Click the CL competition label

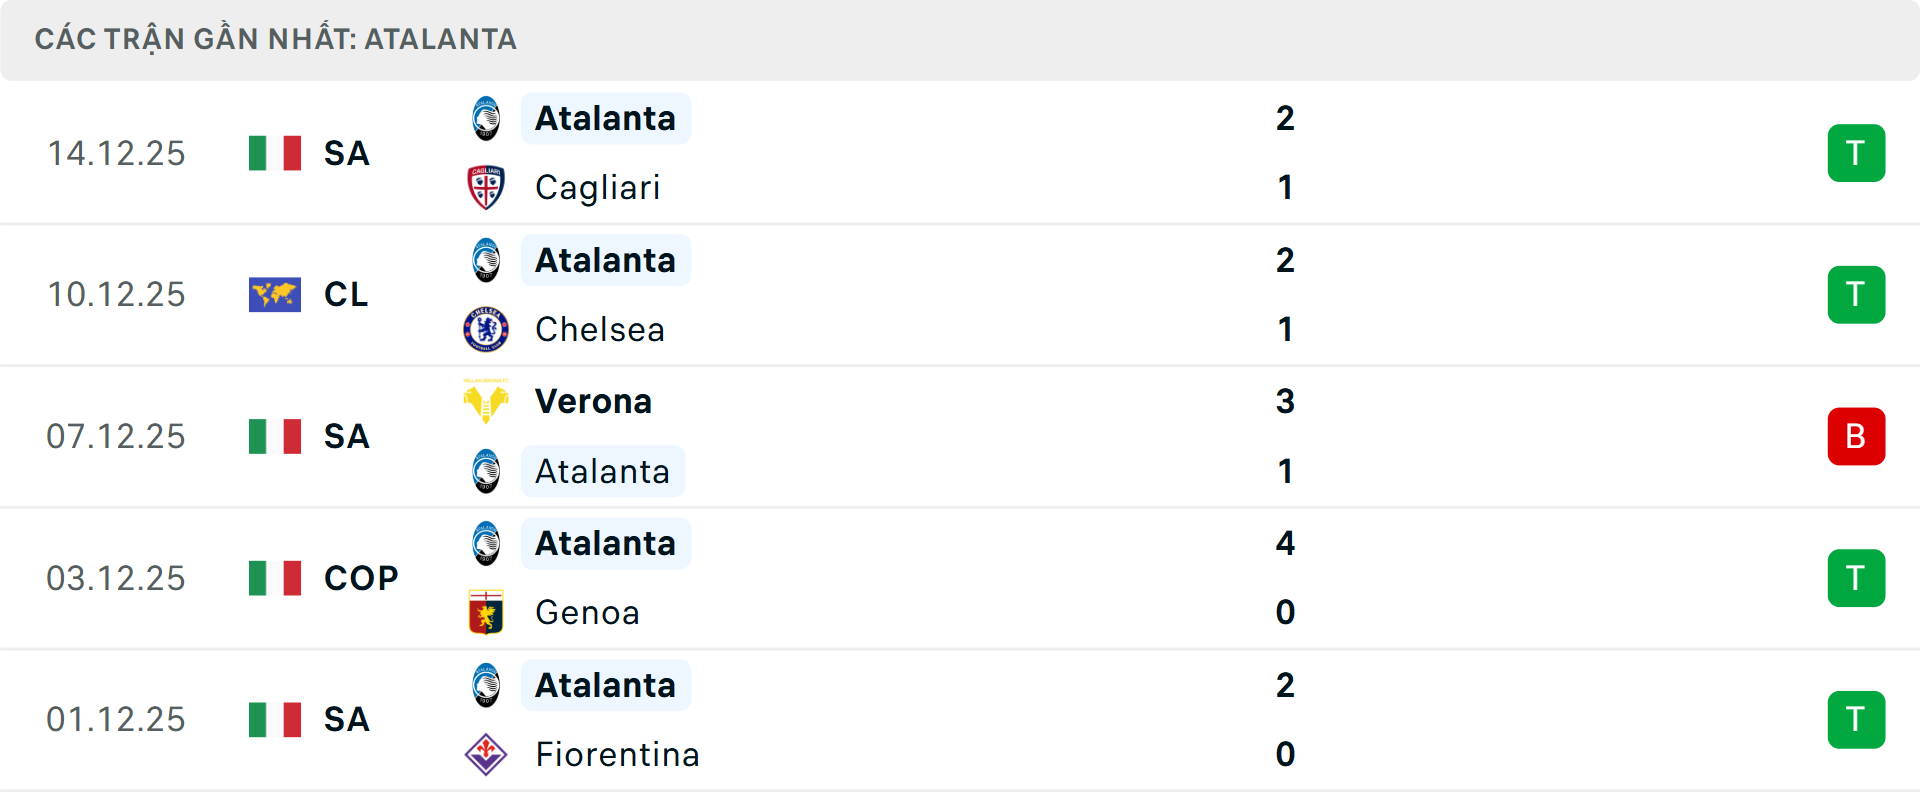[x=346, y=295]
